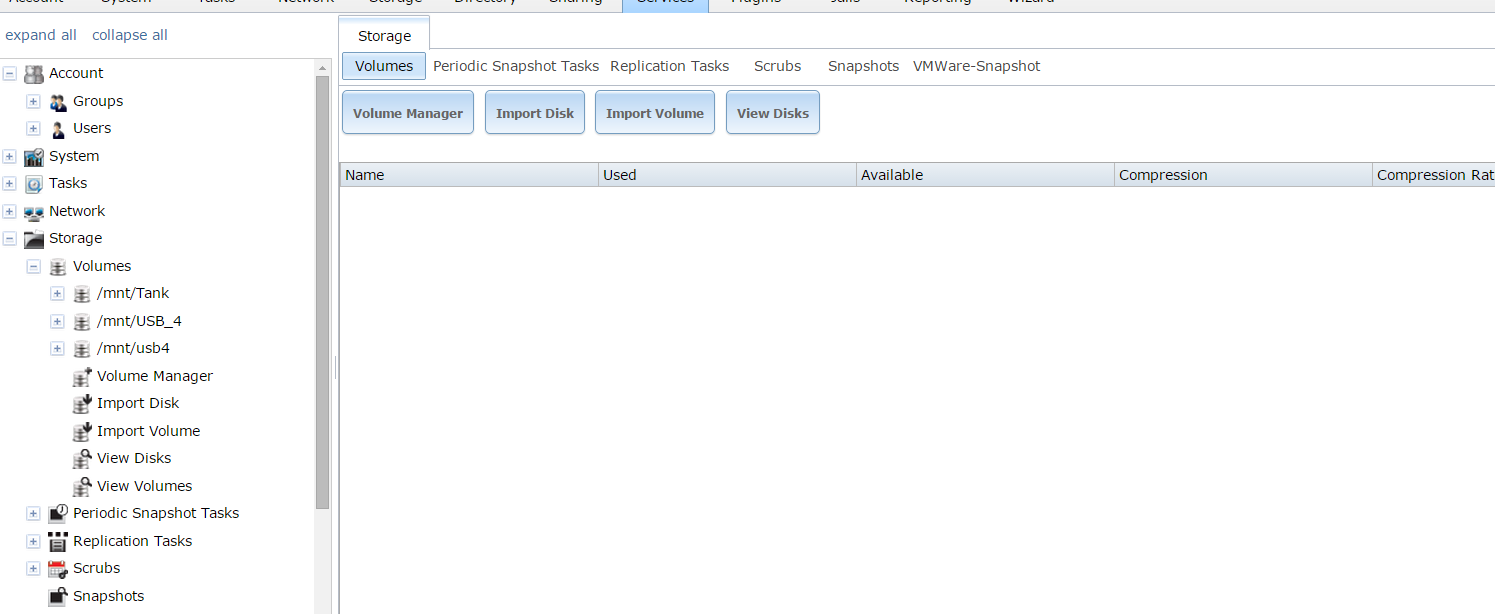This screenshot has width=1495, height=614.
Task: Click the Import Volume button
Action: click(655, 112)
